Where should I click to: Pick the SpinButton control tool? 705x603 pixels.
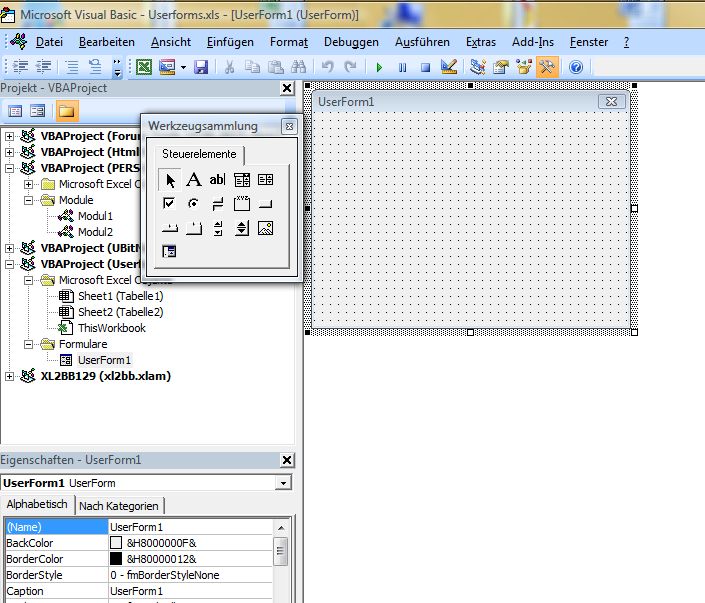[242, 228]
